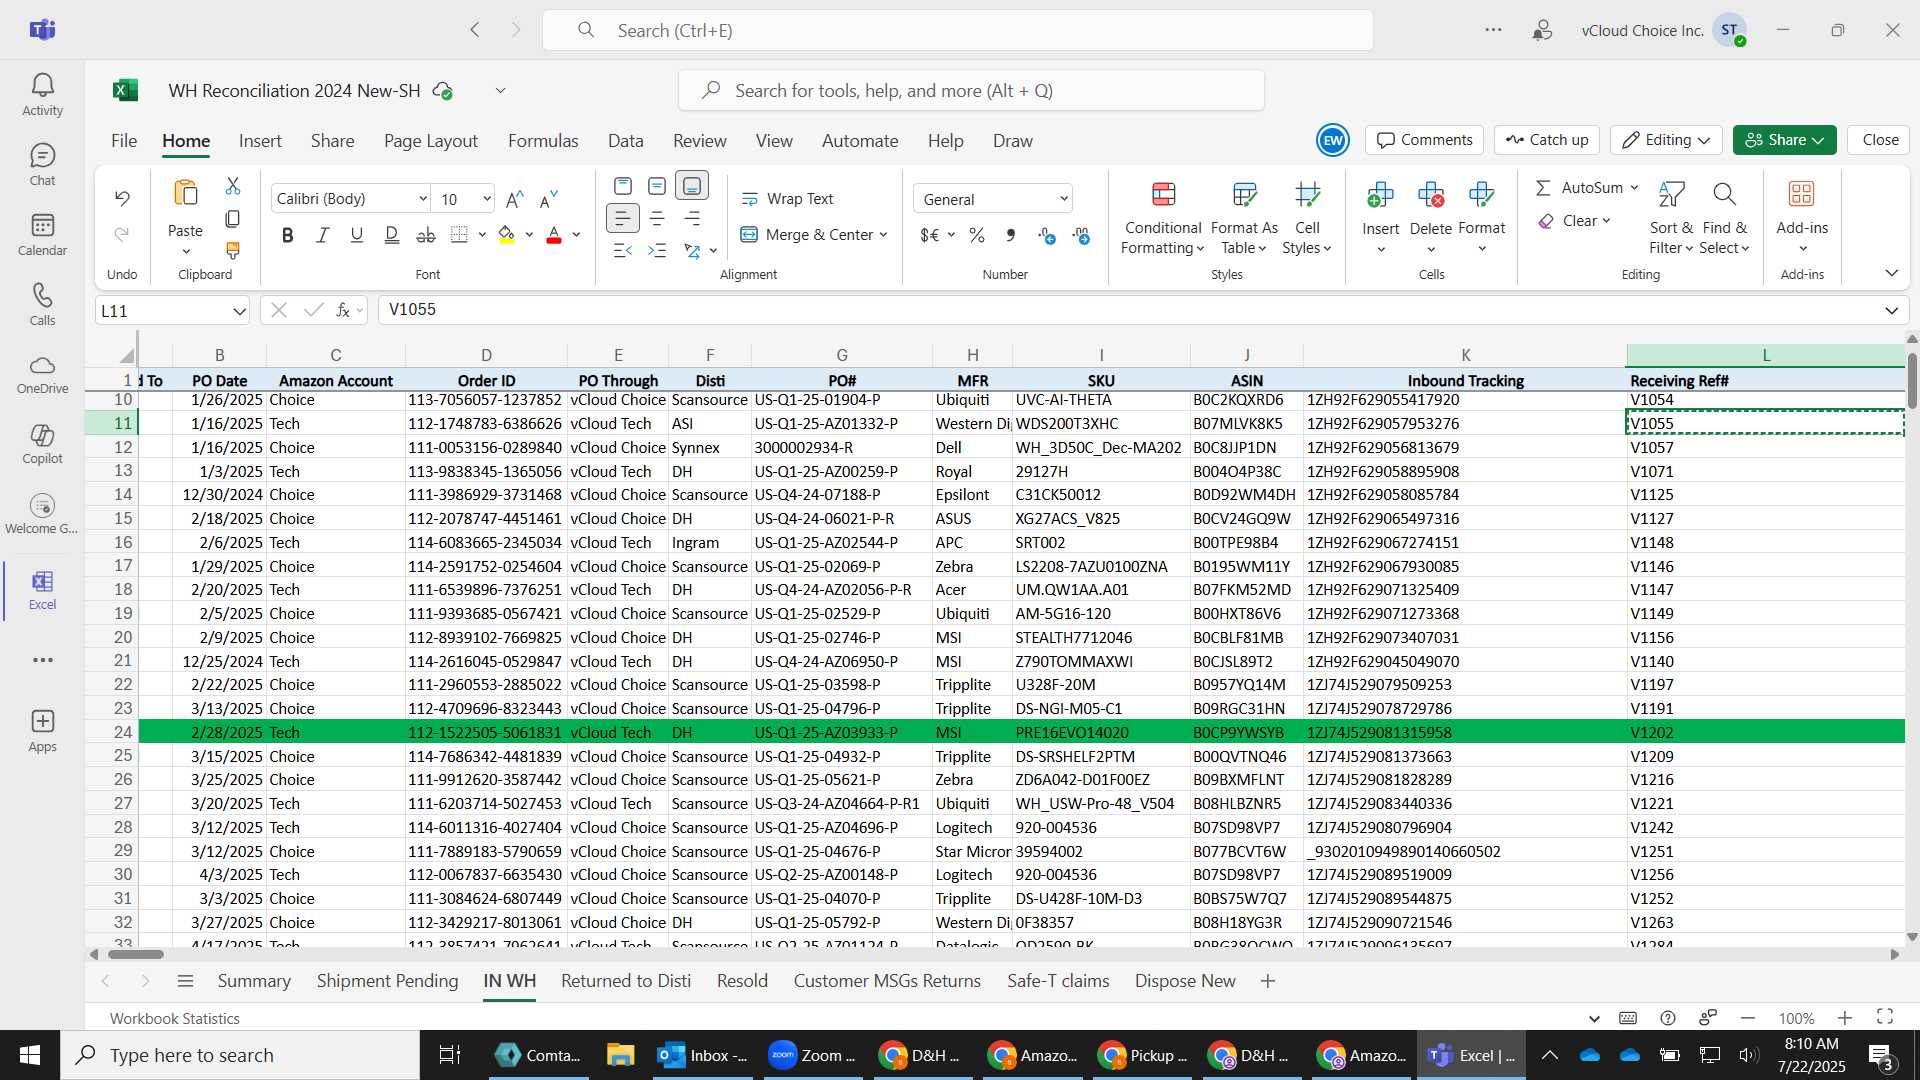1920x1080 pixels.
Task: Open Copilot in the Teams sidebar
Action: (42, 444)
